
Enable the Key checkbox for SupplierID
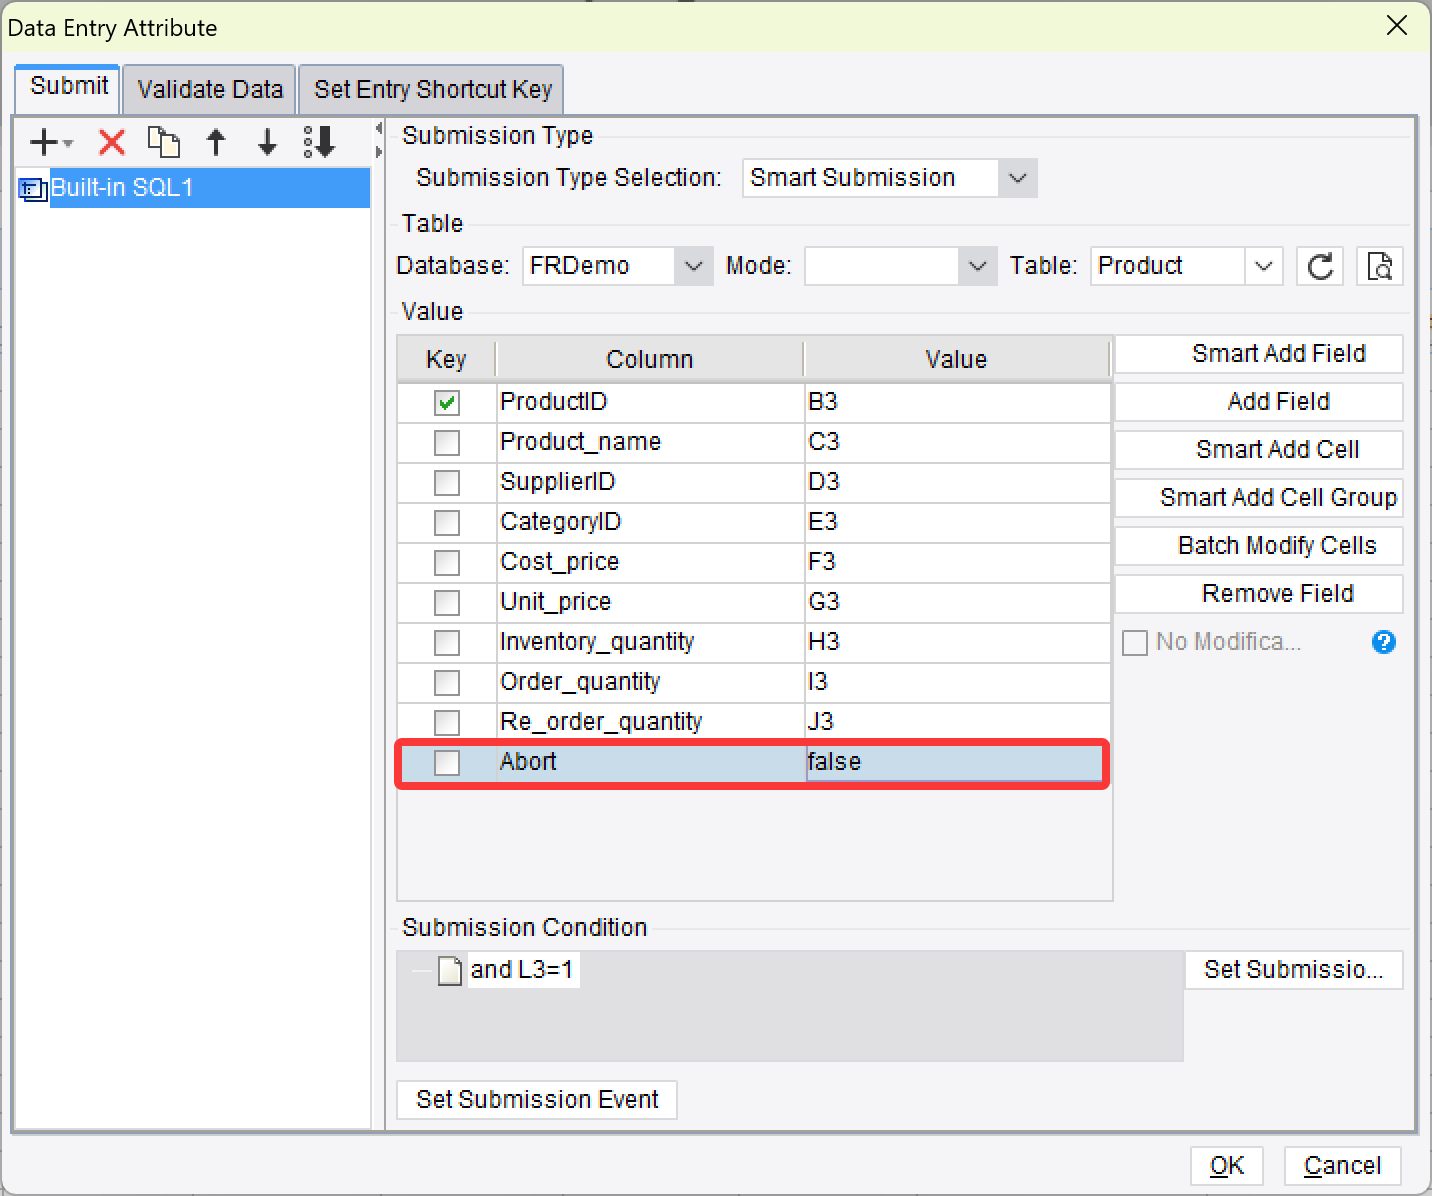coord(446,482)
